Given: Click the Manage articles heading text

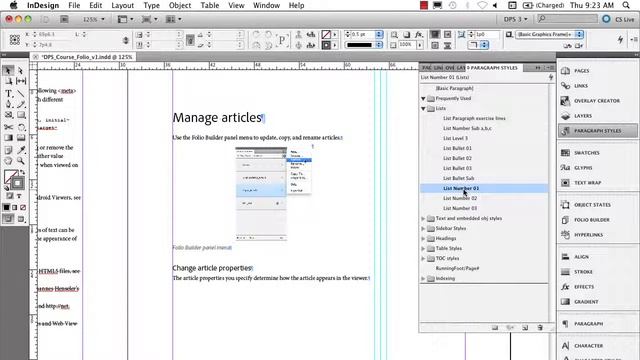Looking at the screenshot, I should click(x=217, y=118).
